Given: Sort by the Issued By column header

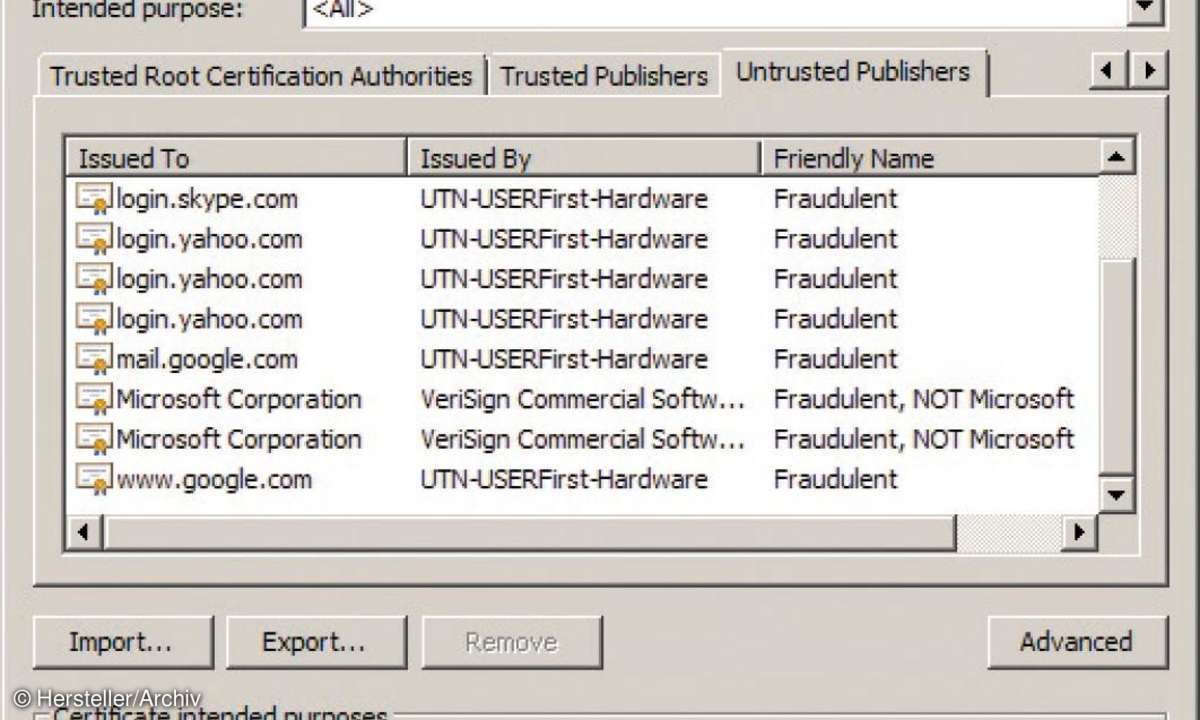Looking at the screenshot, I should [x=584, y=158].
